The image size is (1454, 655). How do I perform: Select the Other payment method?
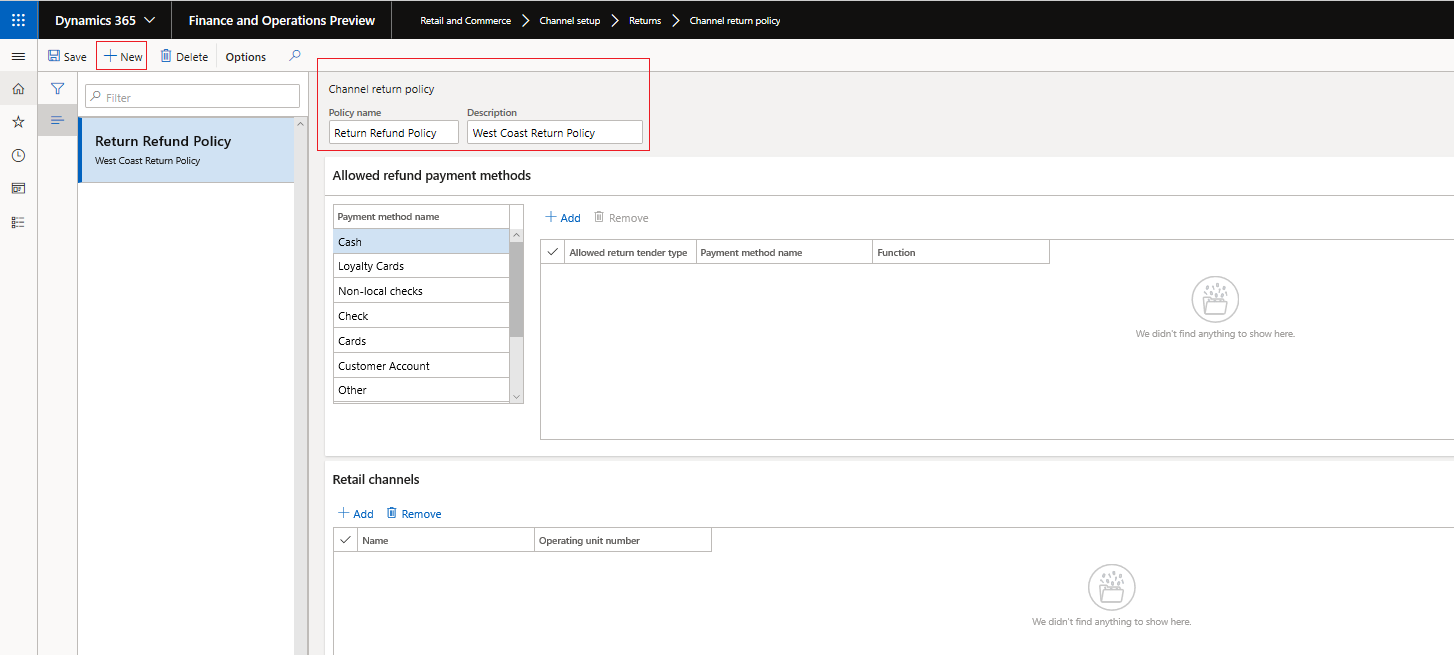422,390
